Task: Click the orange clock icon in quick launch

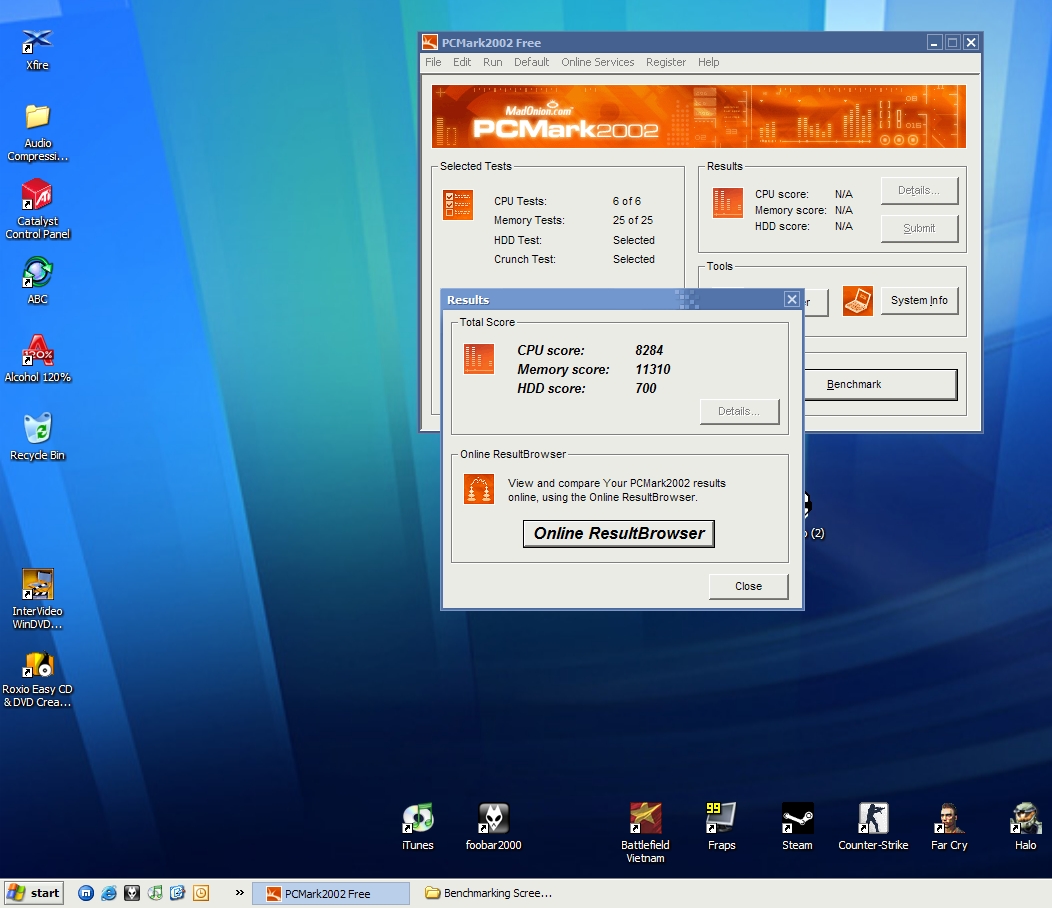Action: 201,893
